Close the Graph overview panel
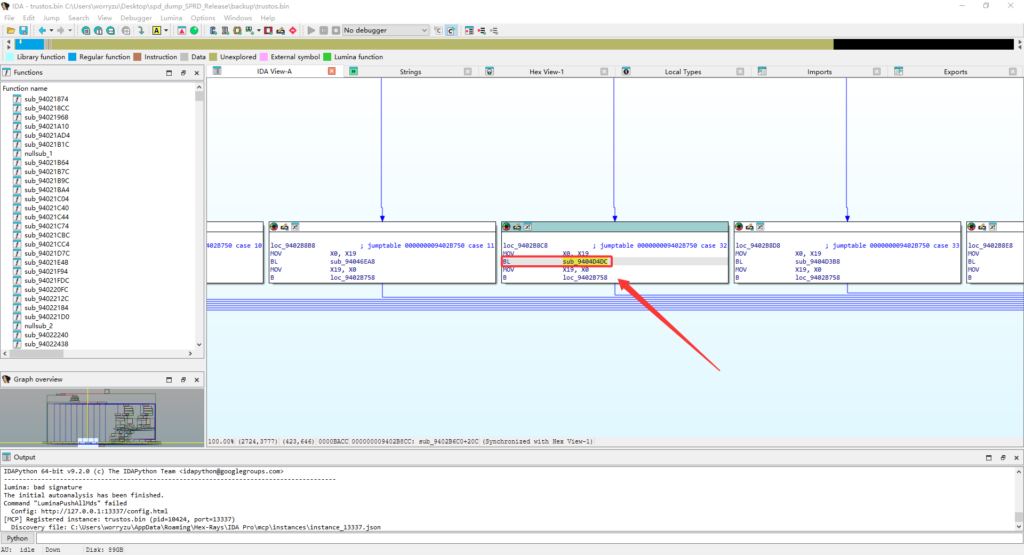The image size is (1024, 555). 197,379
